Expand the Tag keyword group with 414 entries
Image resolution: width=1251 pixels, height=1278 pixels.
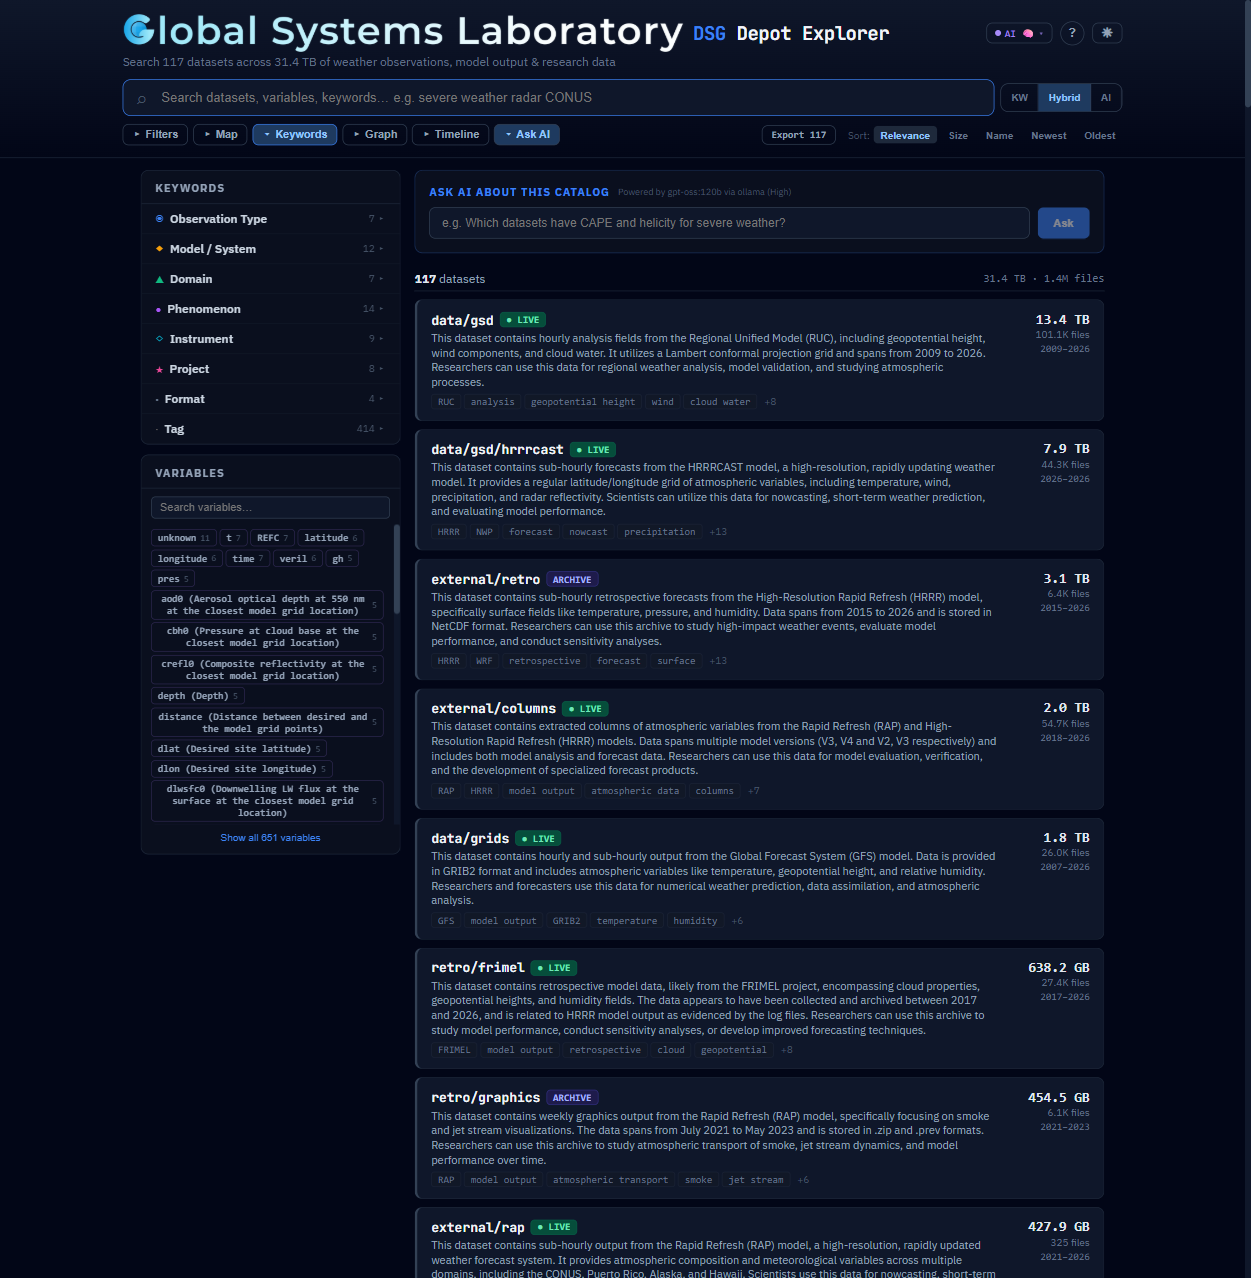pos(270,429)
